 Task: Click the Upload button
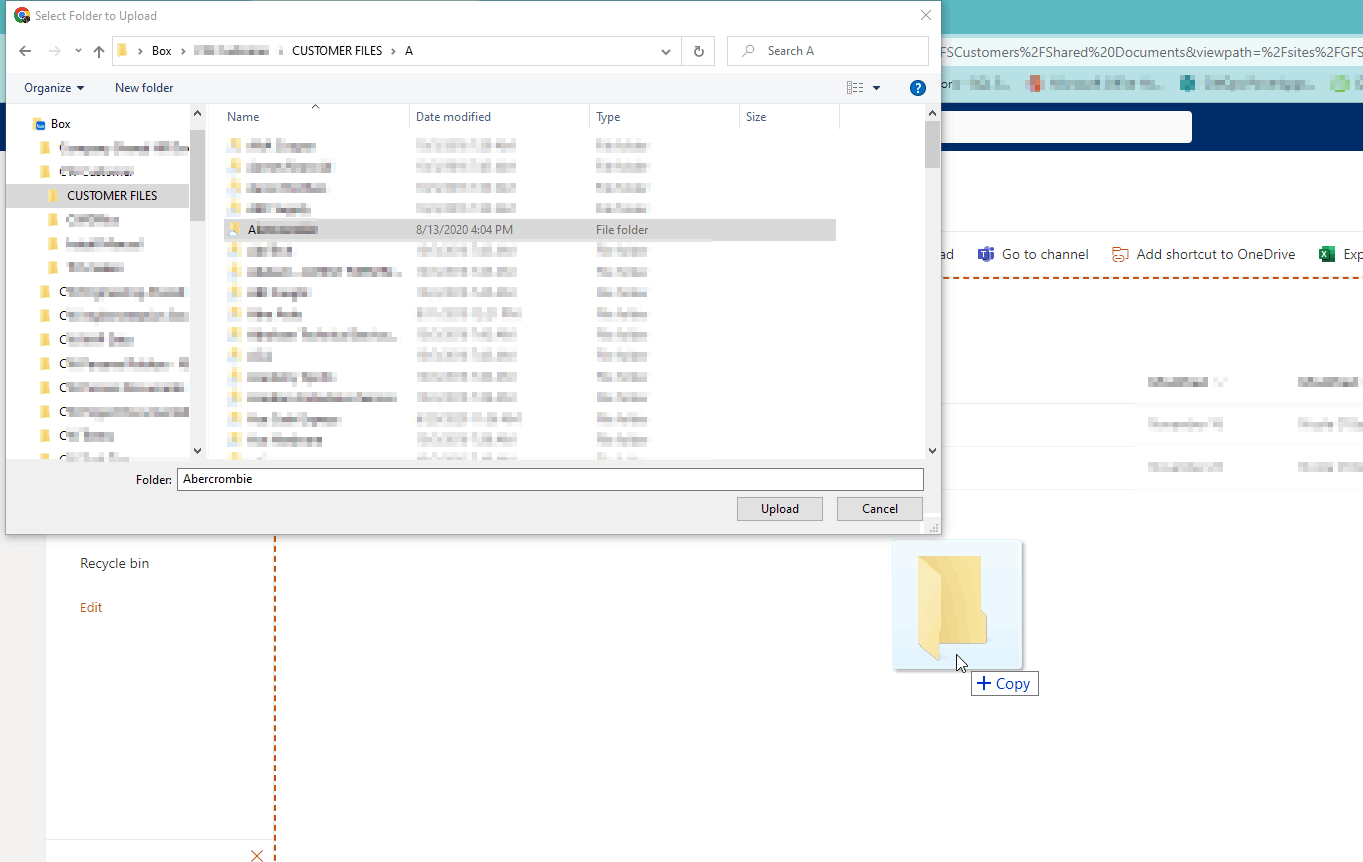click(x=779, y=508)
